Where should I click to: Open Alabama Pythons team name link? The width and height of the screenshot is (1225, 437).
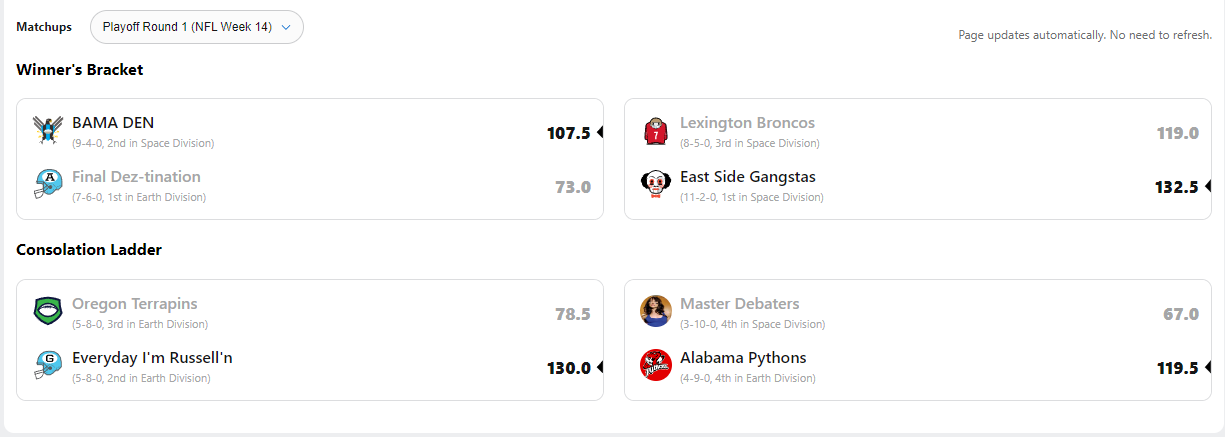743,358
